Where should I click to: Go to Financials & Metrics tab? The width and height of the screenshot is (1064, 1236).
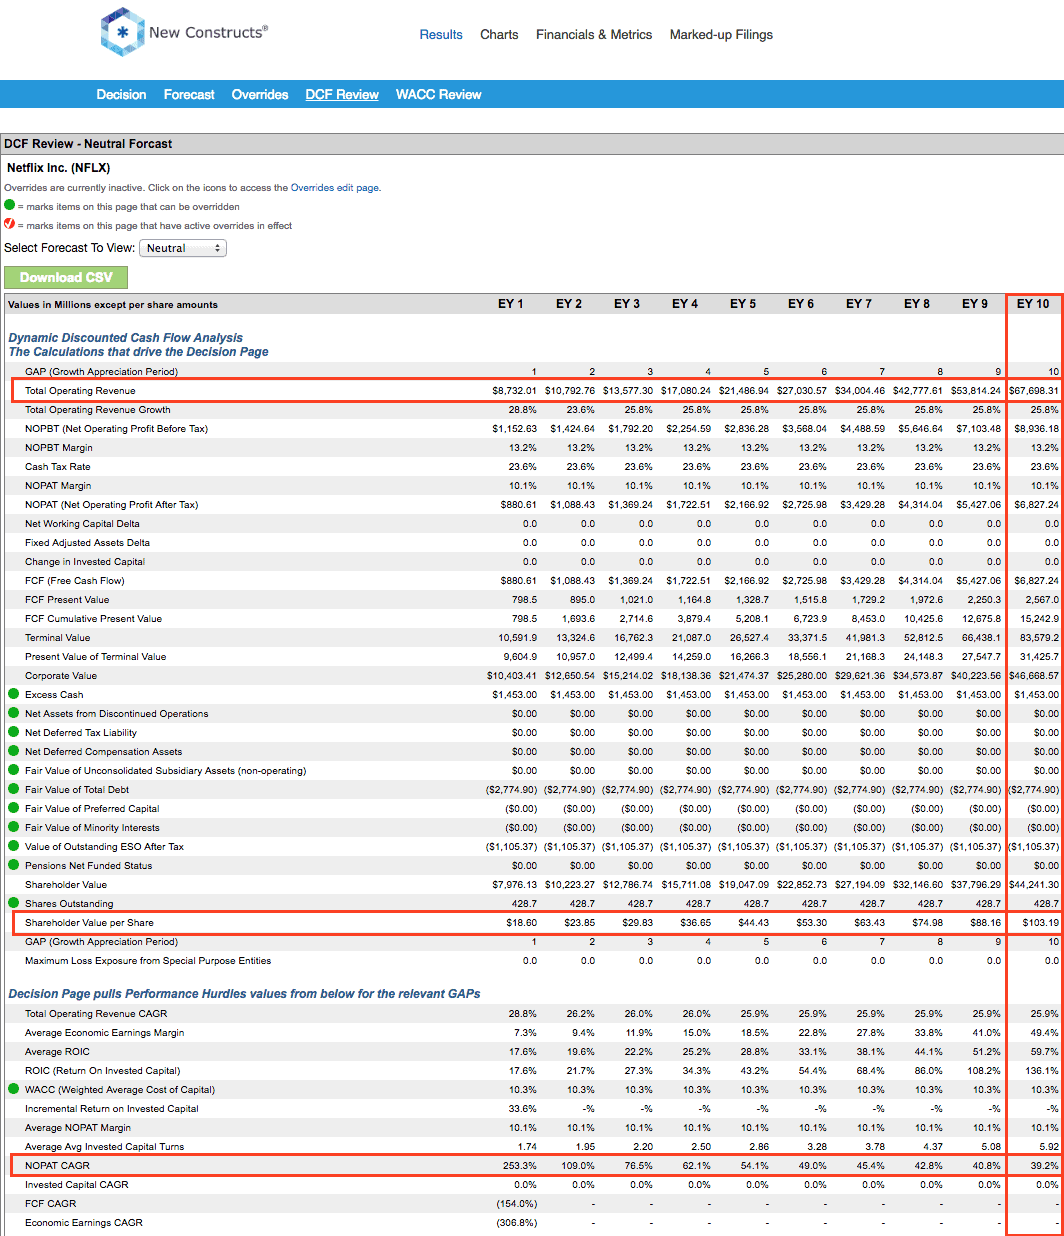pos(594,34)
